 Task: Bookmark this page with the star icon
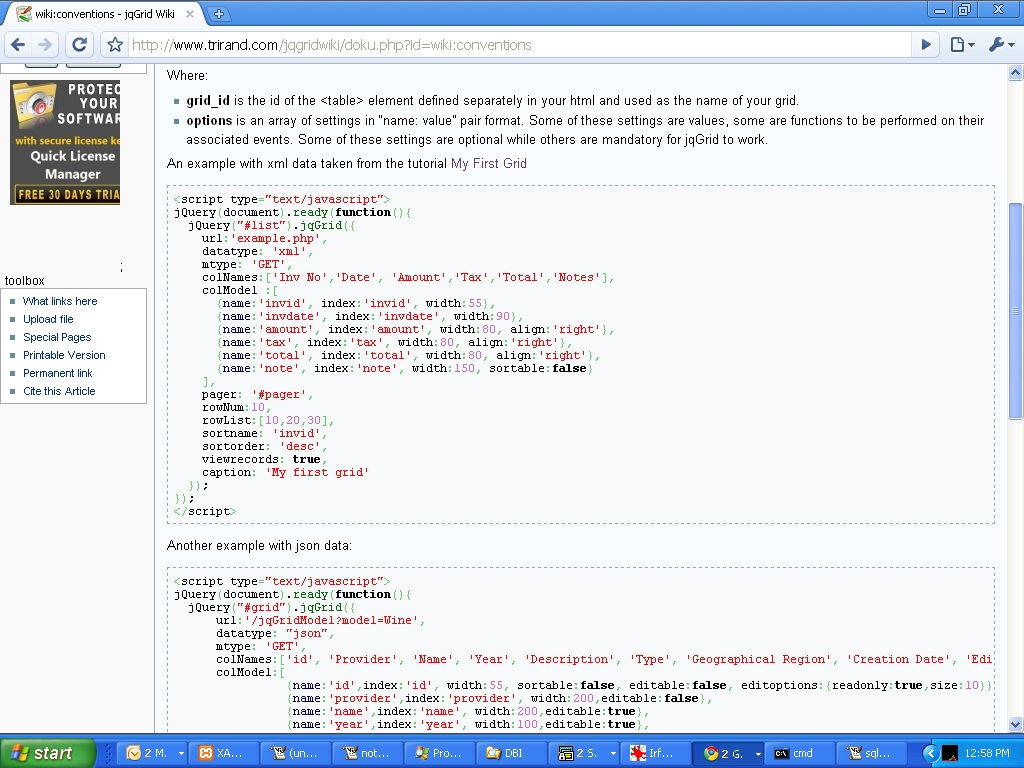(x=115, y=44)
